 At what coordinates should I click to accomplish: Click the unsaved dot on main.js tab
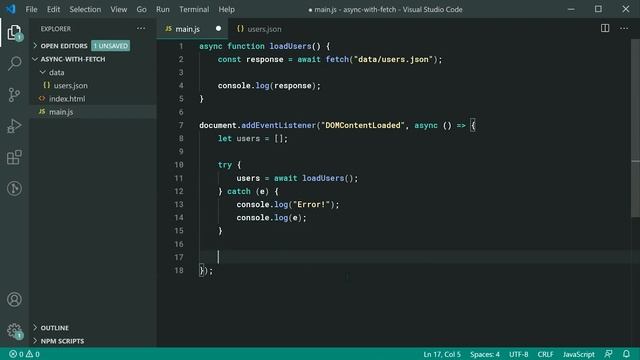tap(218, 29)
